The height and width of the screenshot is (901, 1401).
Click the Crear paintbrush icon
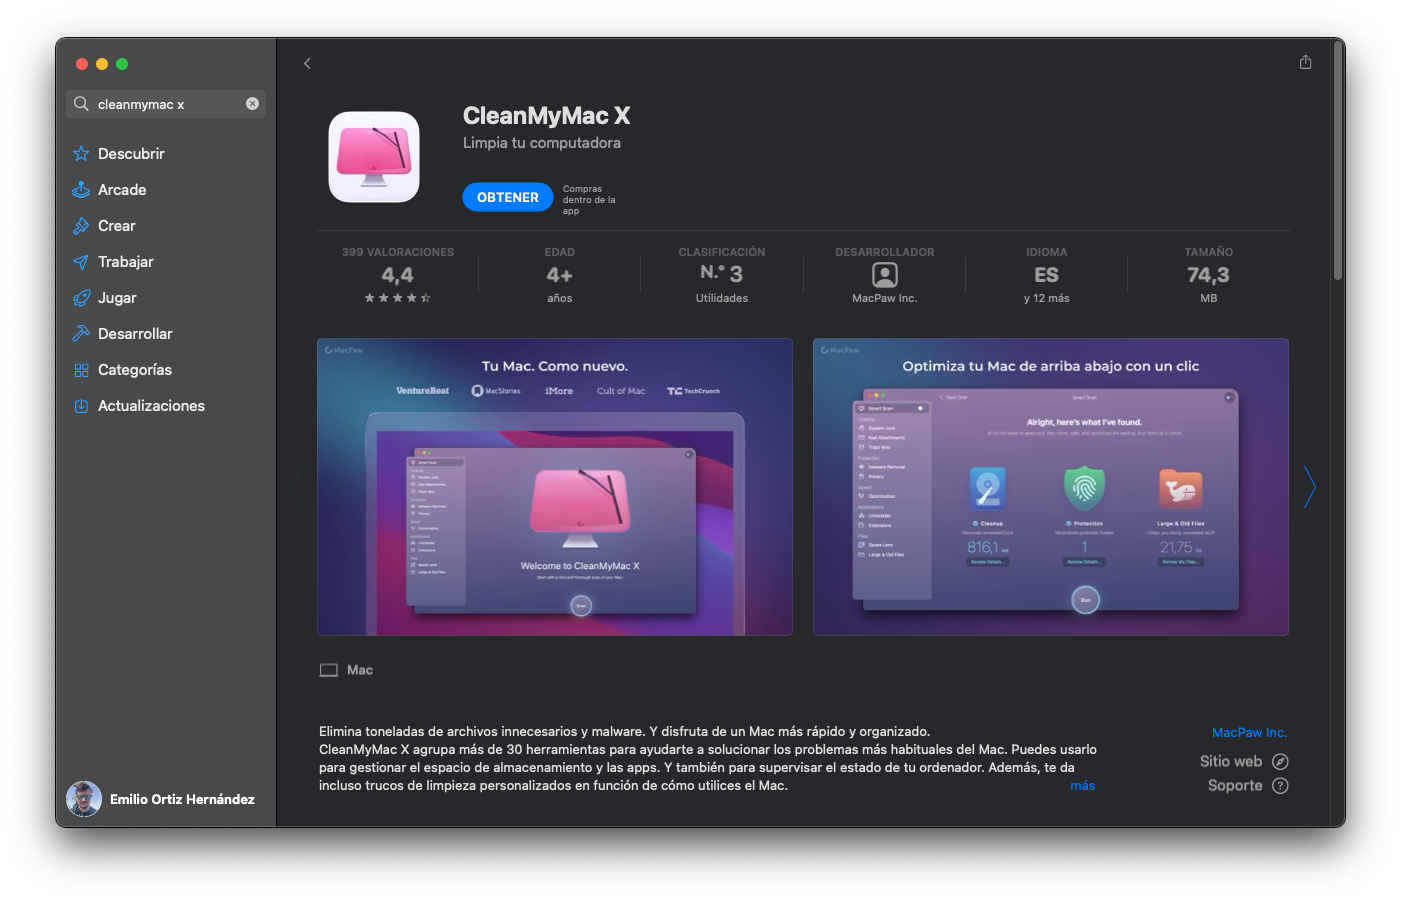point(81,226)
